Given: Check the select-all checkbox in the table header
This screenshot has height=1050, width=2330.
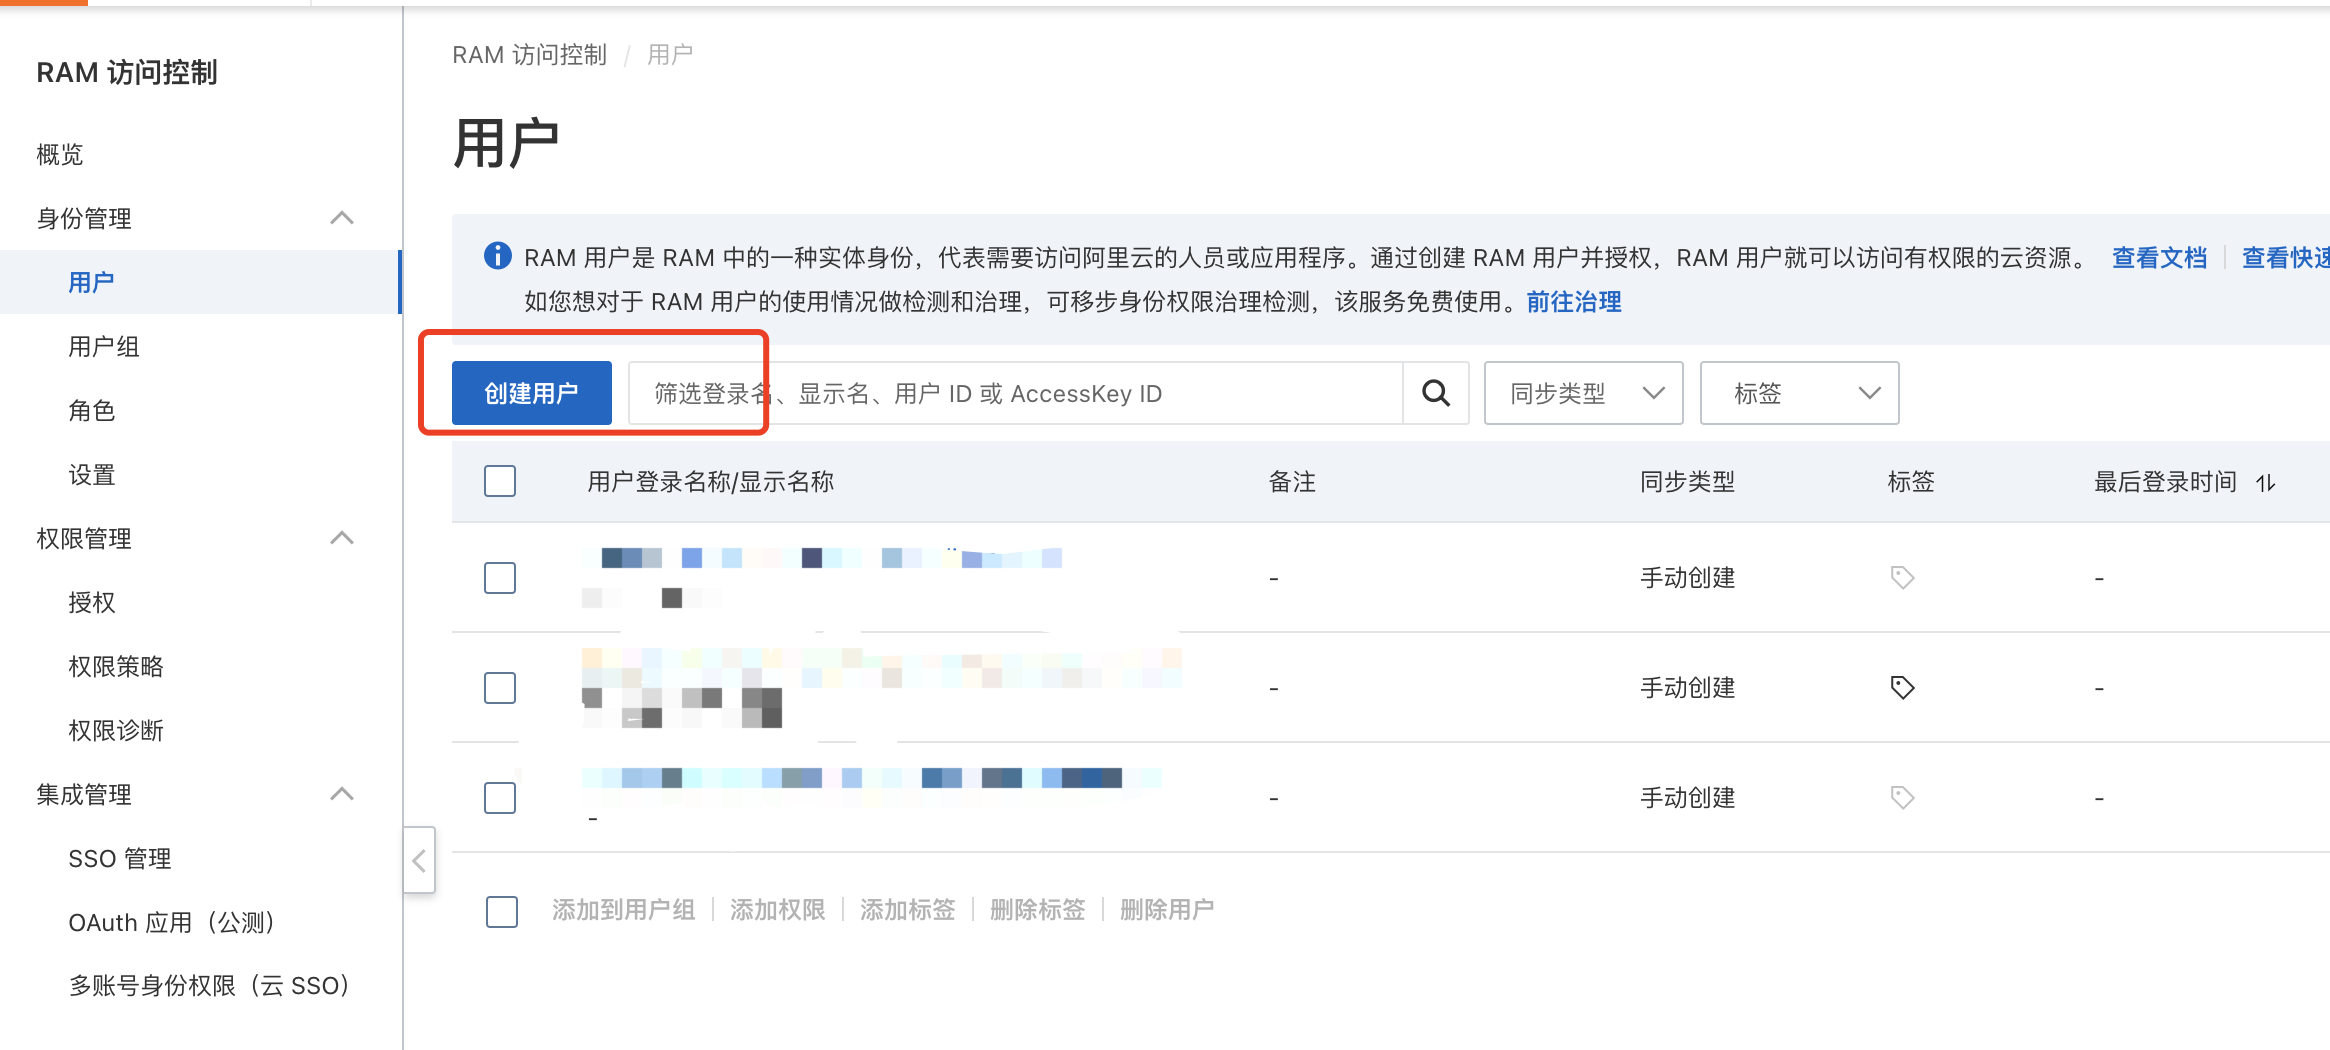Looking at the screenshot, I should [x=500, y=481].
